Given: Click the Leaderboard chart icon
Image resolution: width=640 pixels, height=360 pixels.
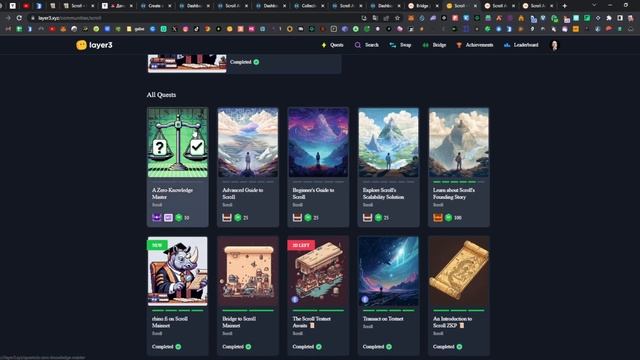Looking at the screenshot, I should [x=507, y=45].
